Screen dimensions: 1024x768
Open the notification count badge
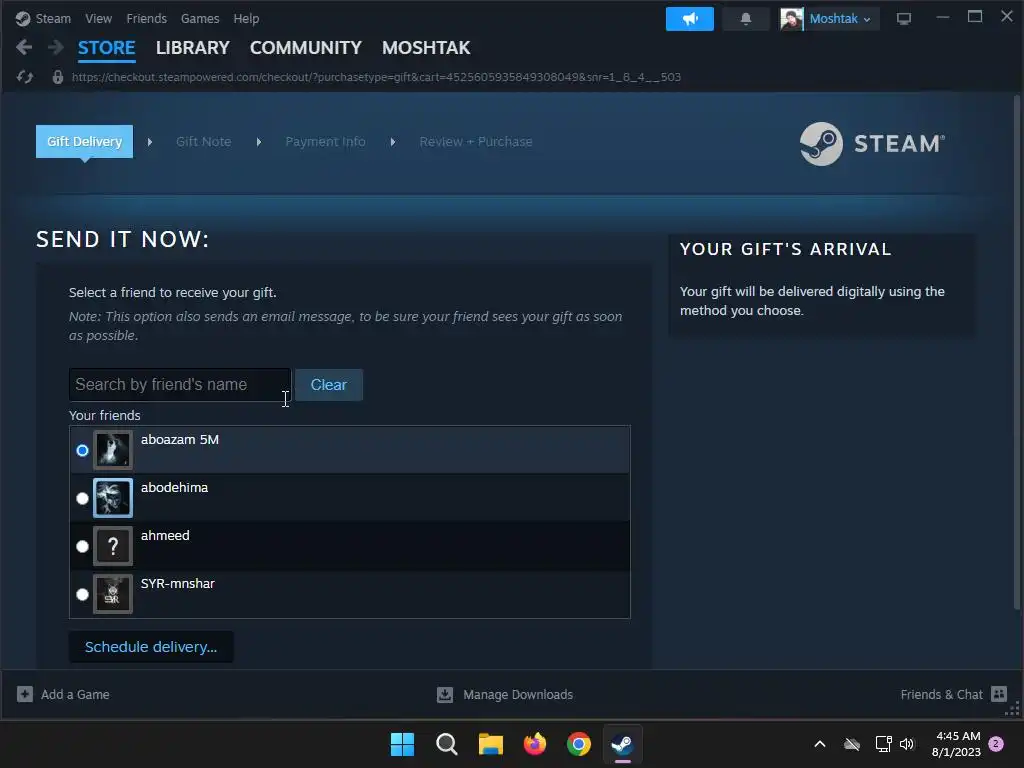click(996, 744)
